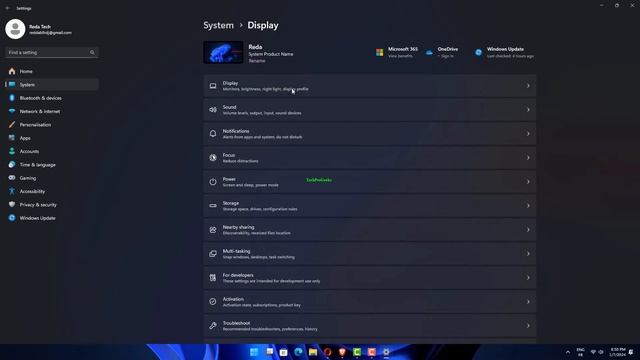Image resolution: width=640 pixels, height=360 pixels.
Task: Click the Multi-tasking windows icon
Action: point(213,254)
